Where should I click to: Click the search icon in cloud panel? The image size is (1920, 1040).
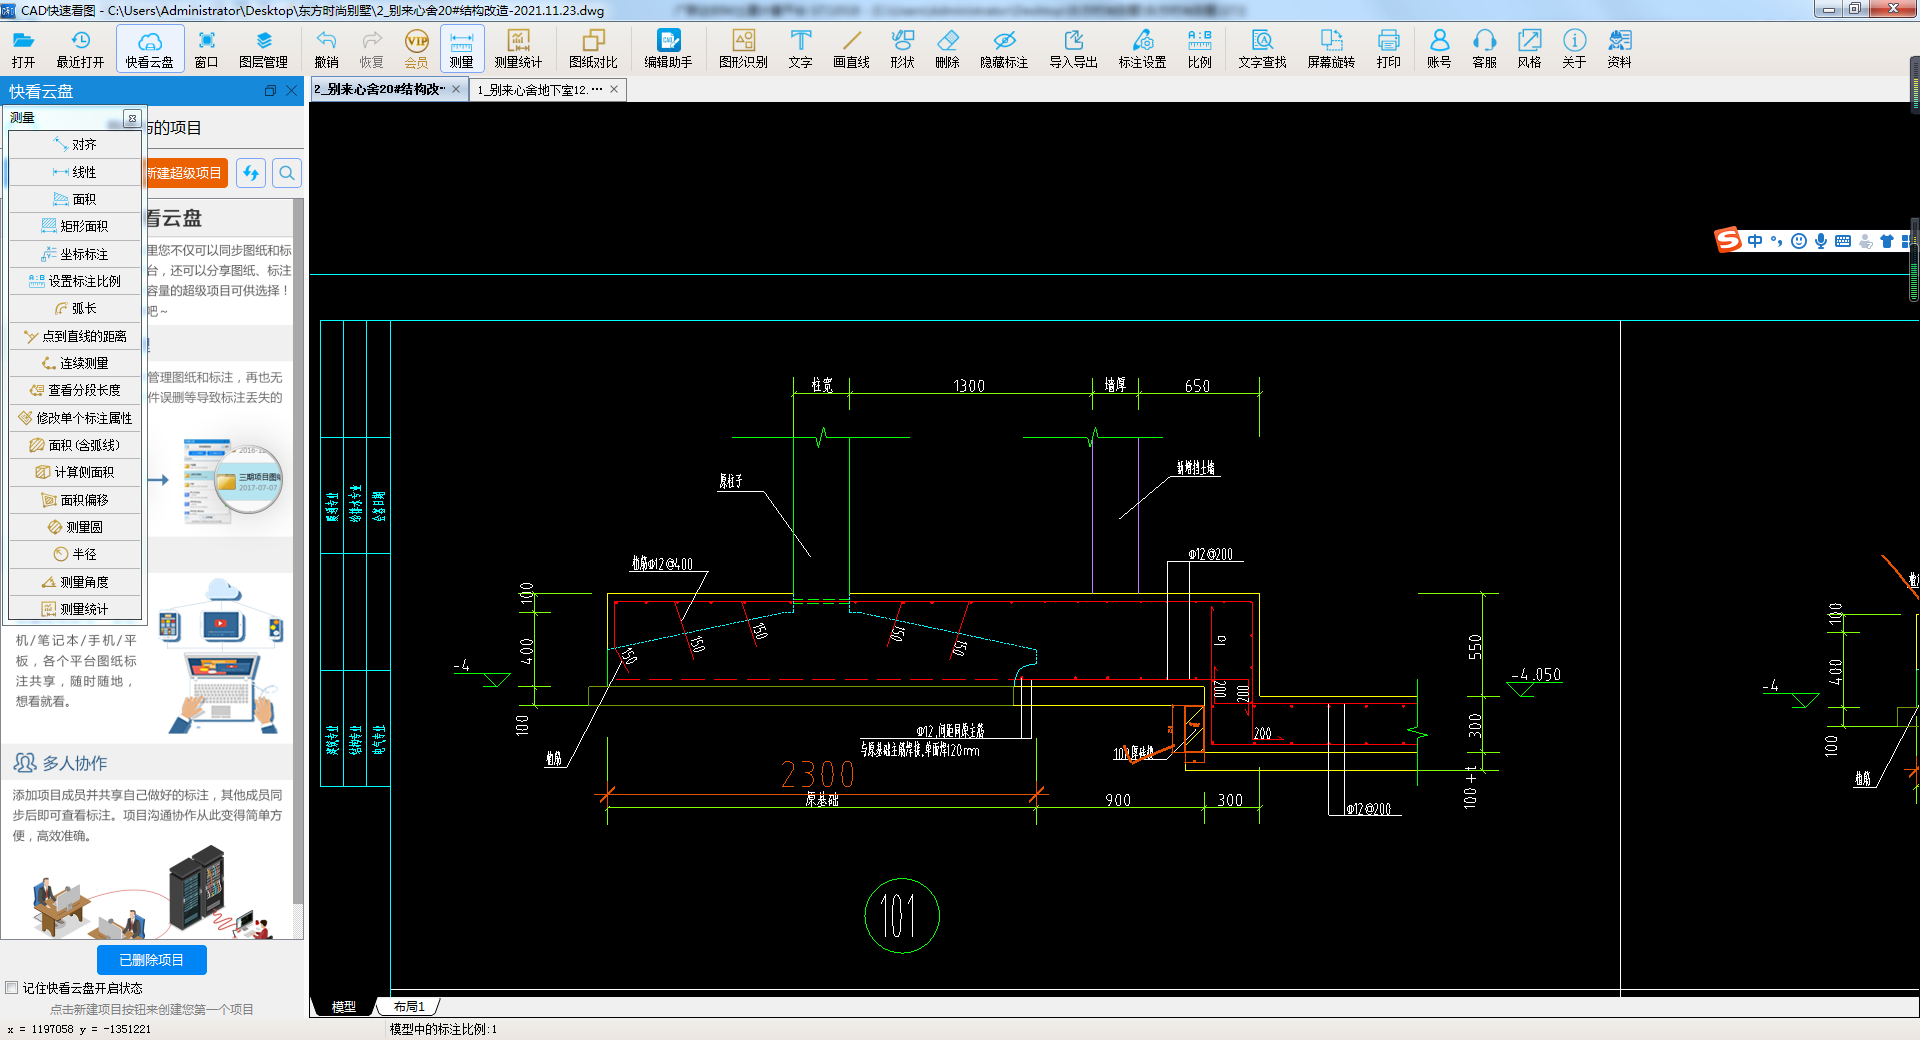(287, 173)
